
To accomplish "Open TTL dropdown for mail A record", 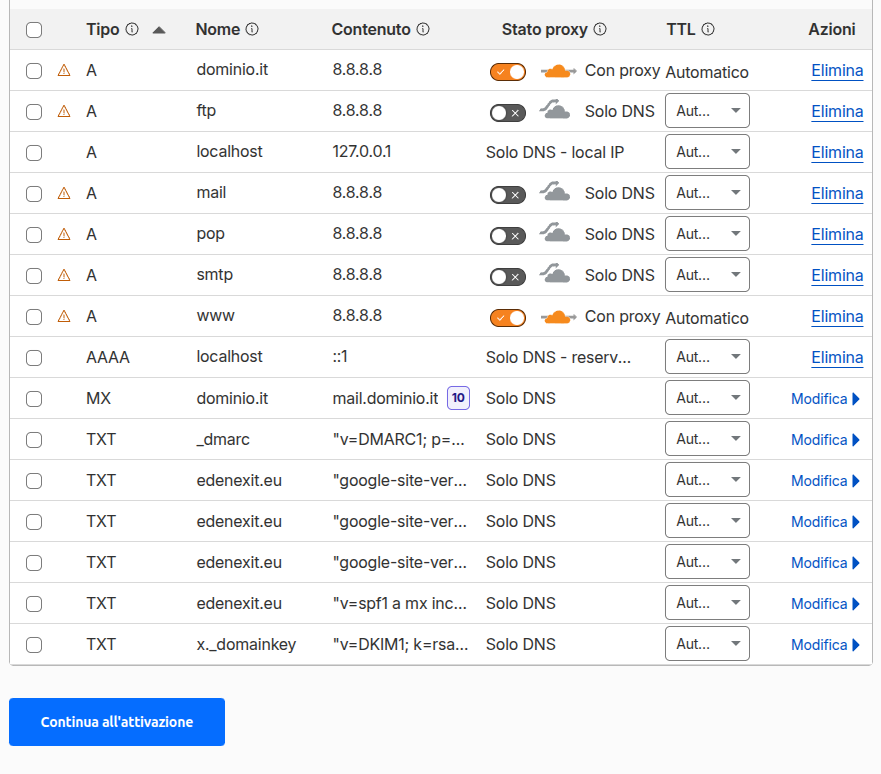I will click(x=707, y=193).
